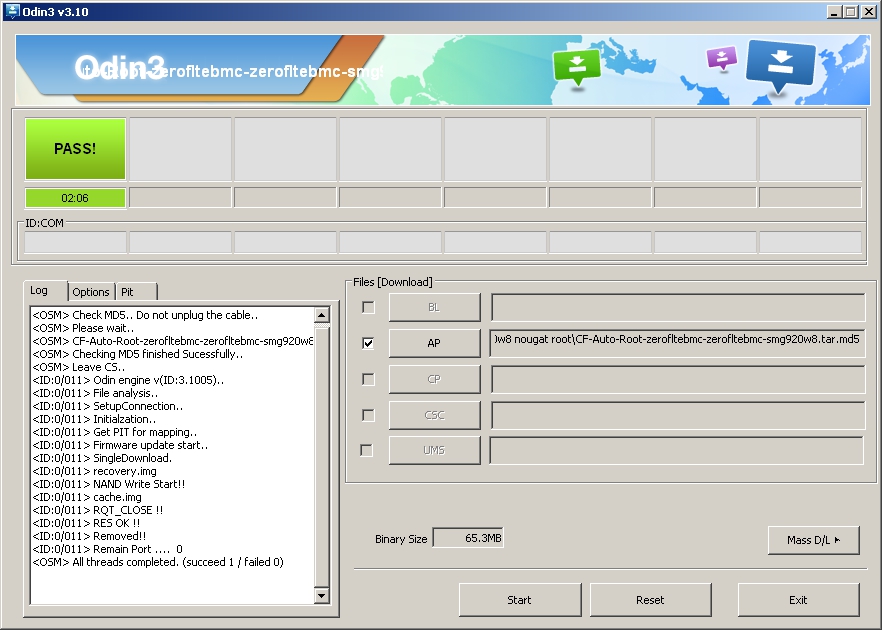Exit the Odin3 application
Viewport: 882px width, 630px height.
[x=798, y=600]
